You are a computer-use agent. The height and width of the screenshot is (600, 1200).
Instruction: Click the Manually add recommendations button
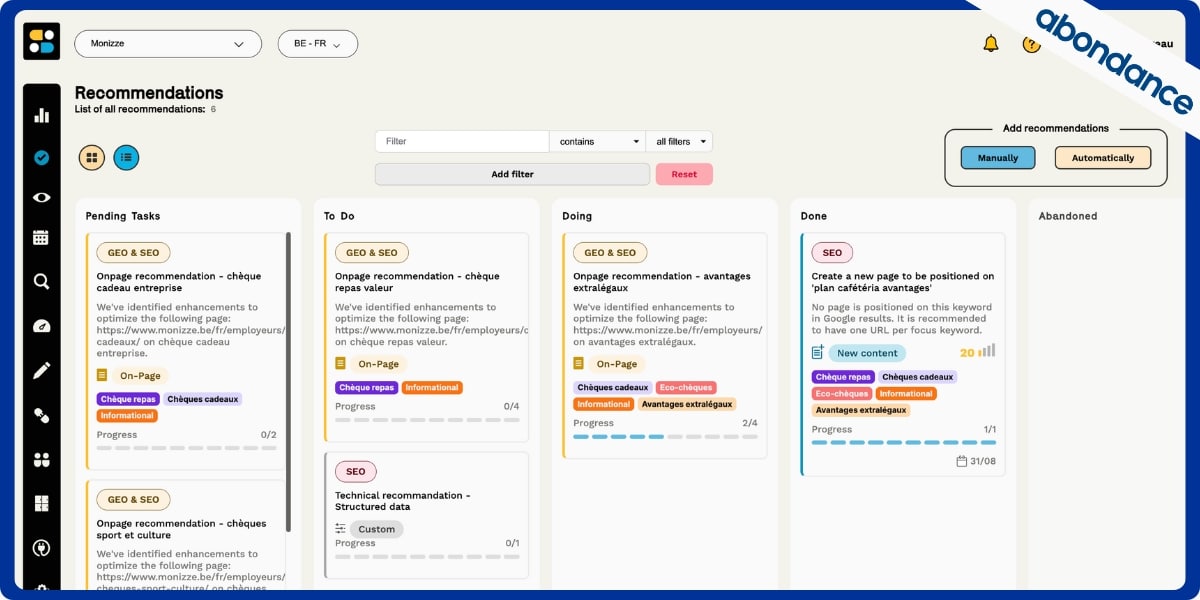997,158
